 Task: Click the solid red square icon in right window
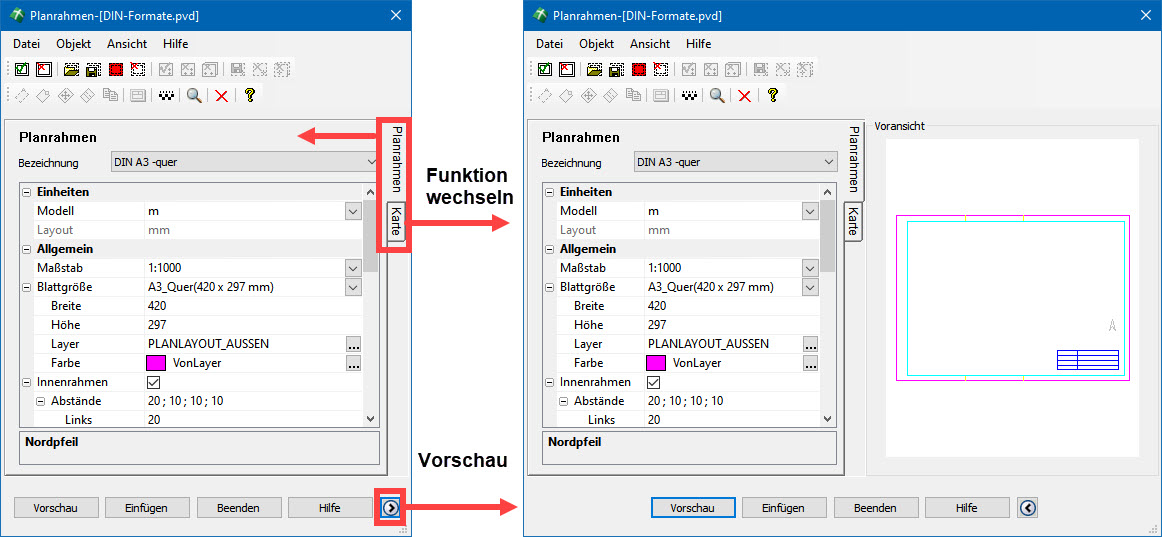pos(638,70)
